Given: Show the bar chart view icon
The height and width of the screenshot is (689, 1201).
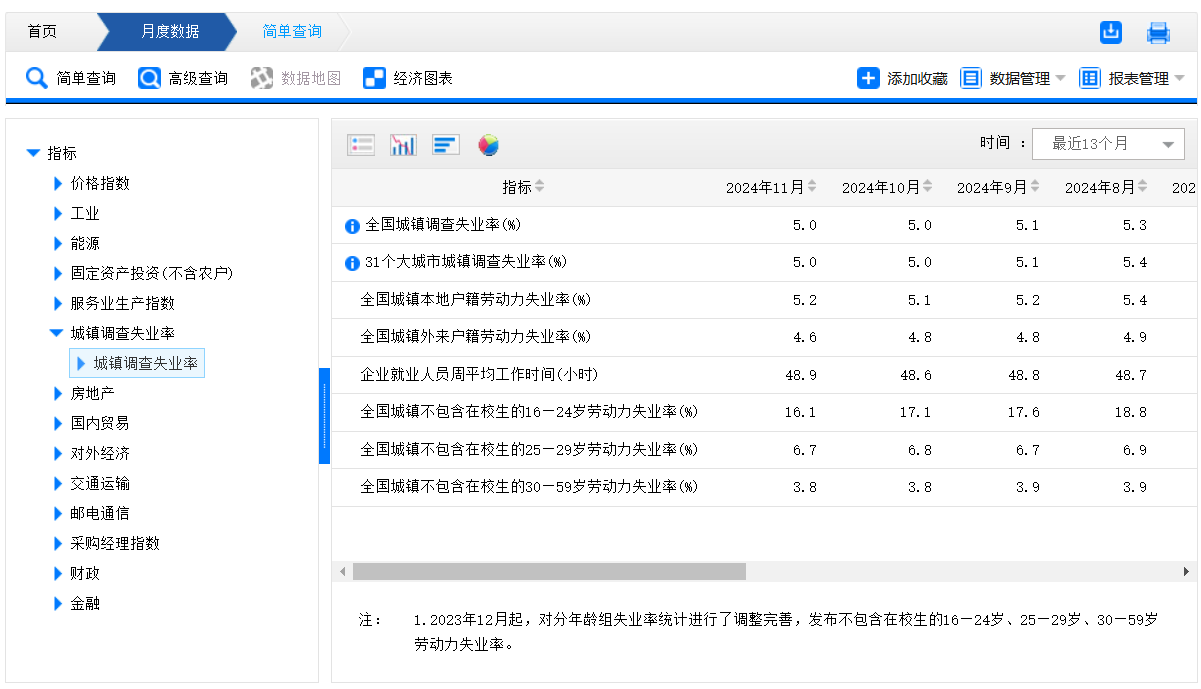Looking at the screenshot, I should coord(403,145).
